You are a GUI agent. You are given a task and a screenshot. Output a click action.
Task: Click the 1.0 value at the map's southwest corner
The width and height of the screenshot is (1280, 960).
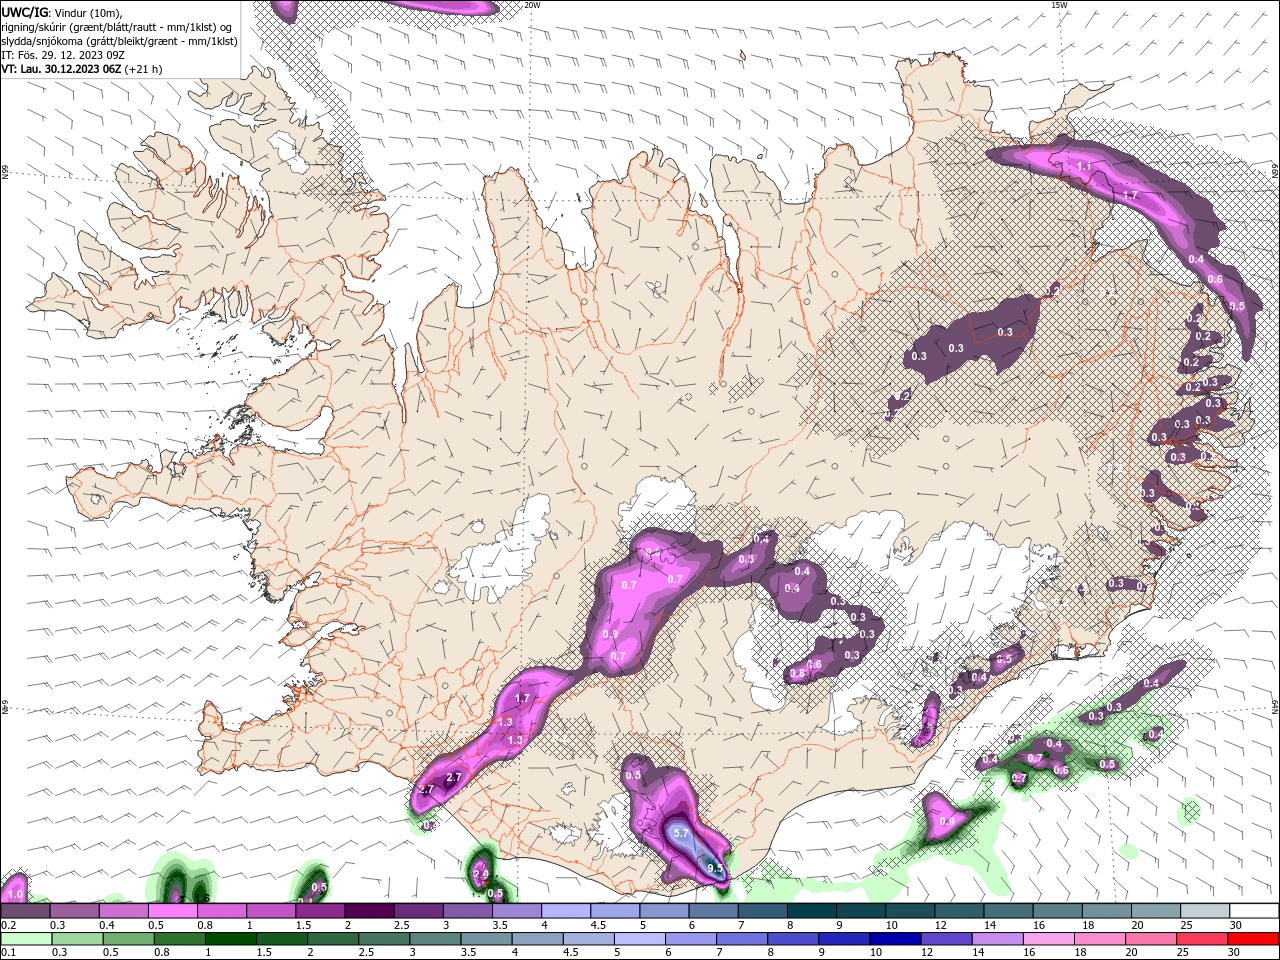pyautogui.click(x=15, y=894)
